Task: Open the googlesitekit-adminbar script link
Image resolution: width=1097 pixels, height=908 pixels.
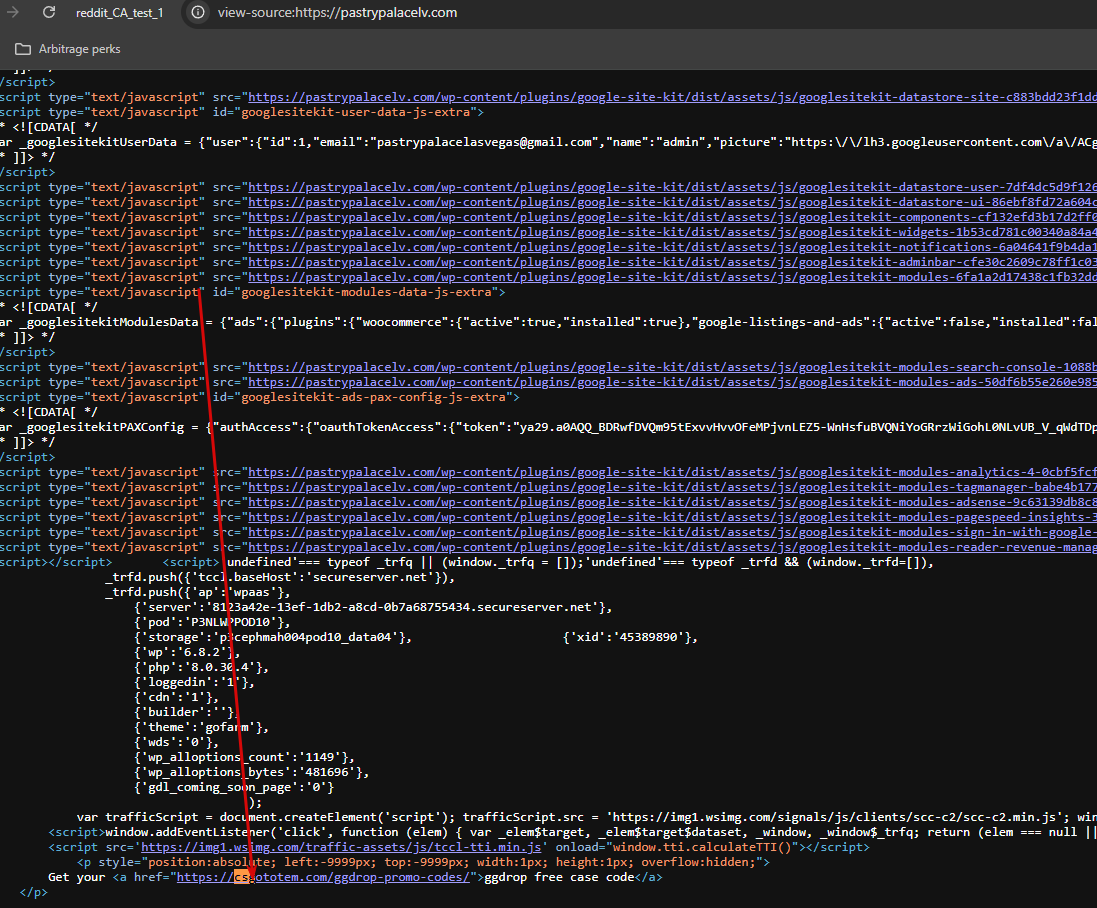Action: 672,262
